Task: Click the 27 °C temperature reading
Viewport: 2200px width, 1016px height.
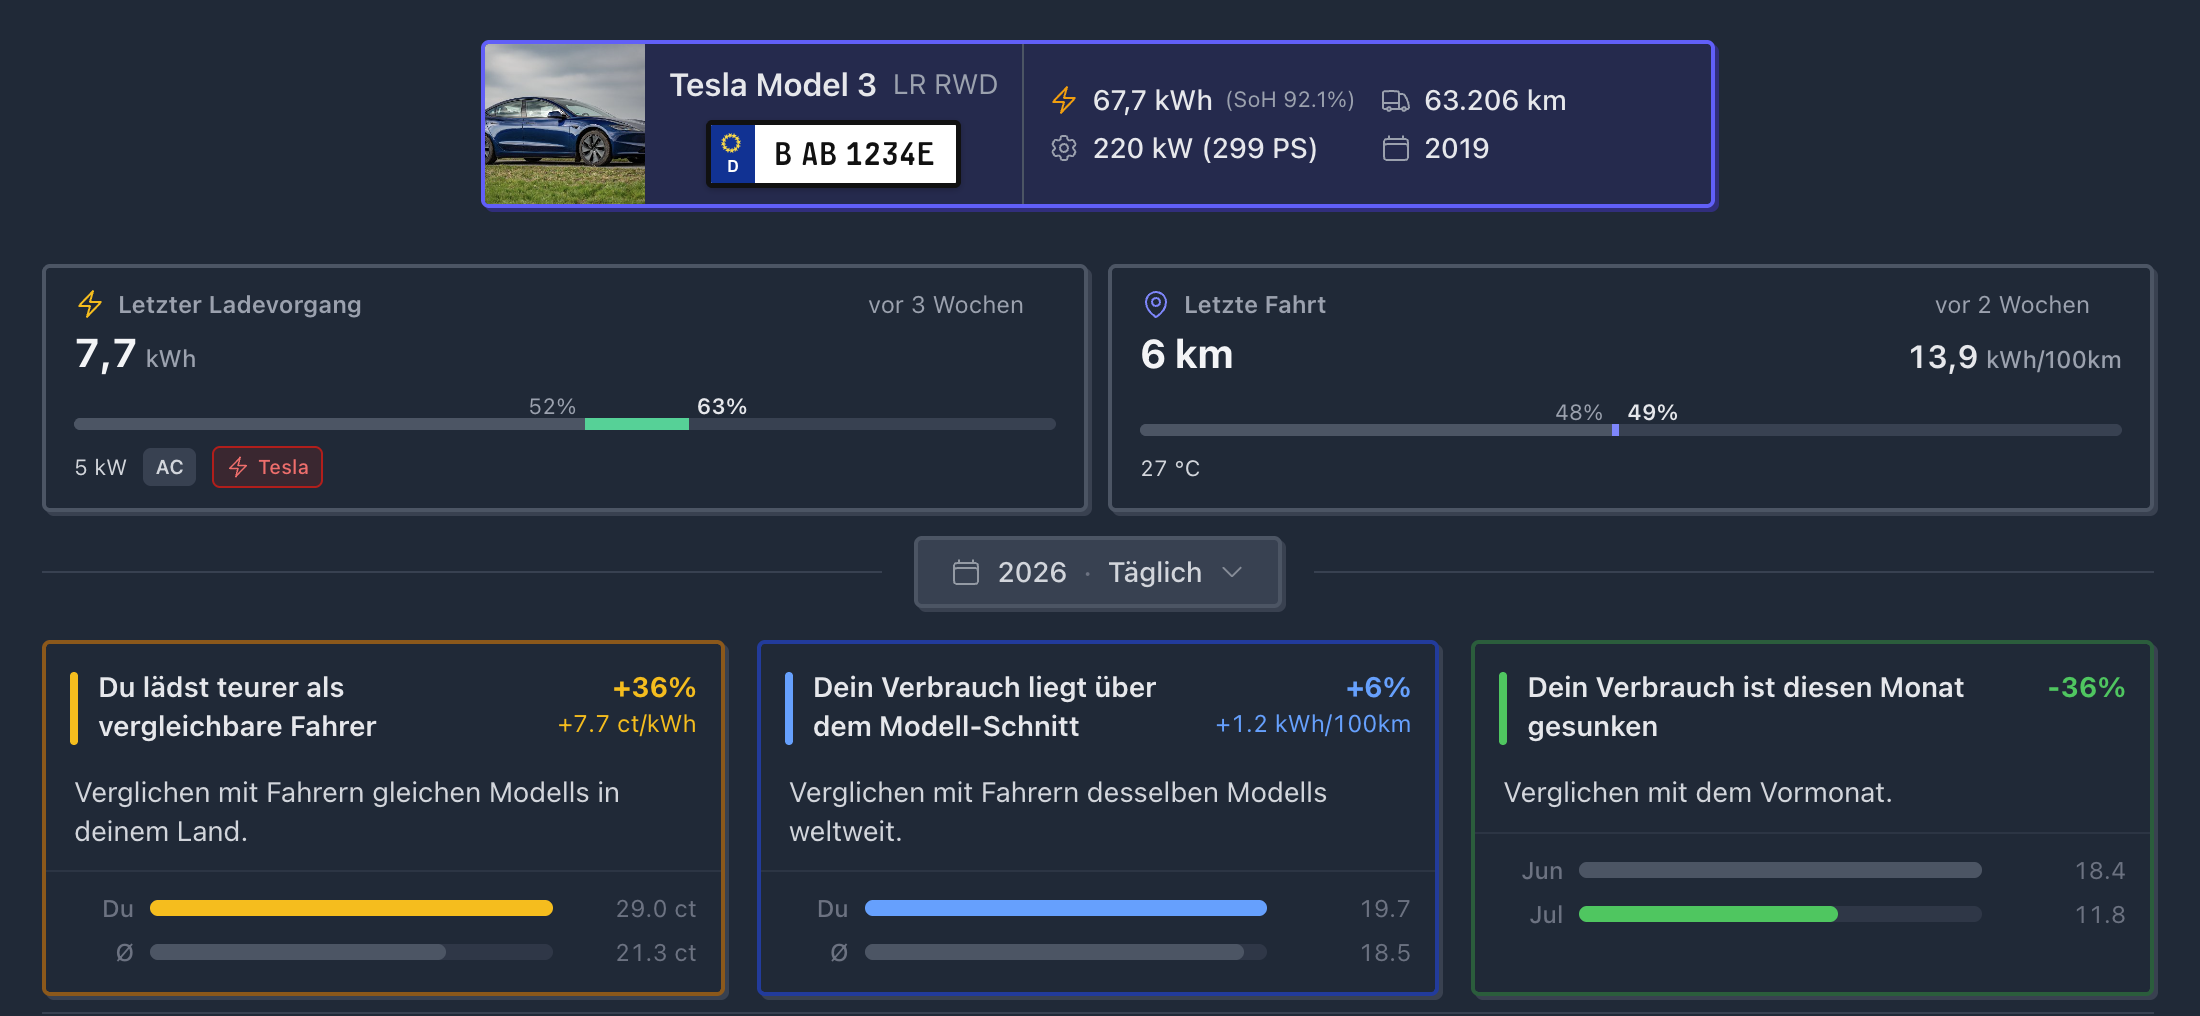Action: (x=1170, y=468)
